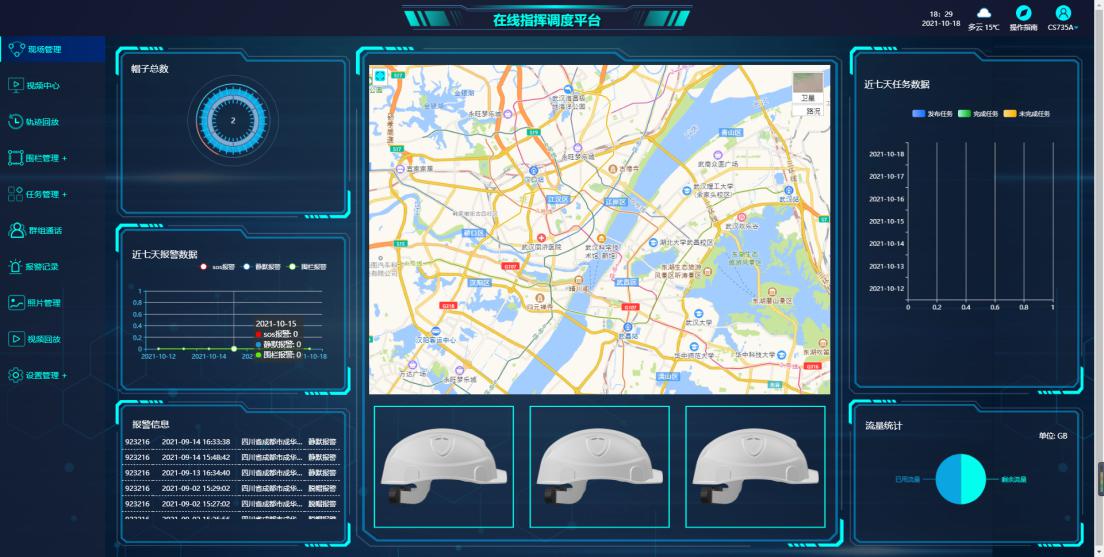The width and height of the screenshot is (1104, 557).
Task: Click the 报警记录 alarm icon
Action: pos(16,267)
